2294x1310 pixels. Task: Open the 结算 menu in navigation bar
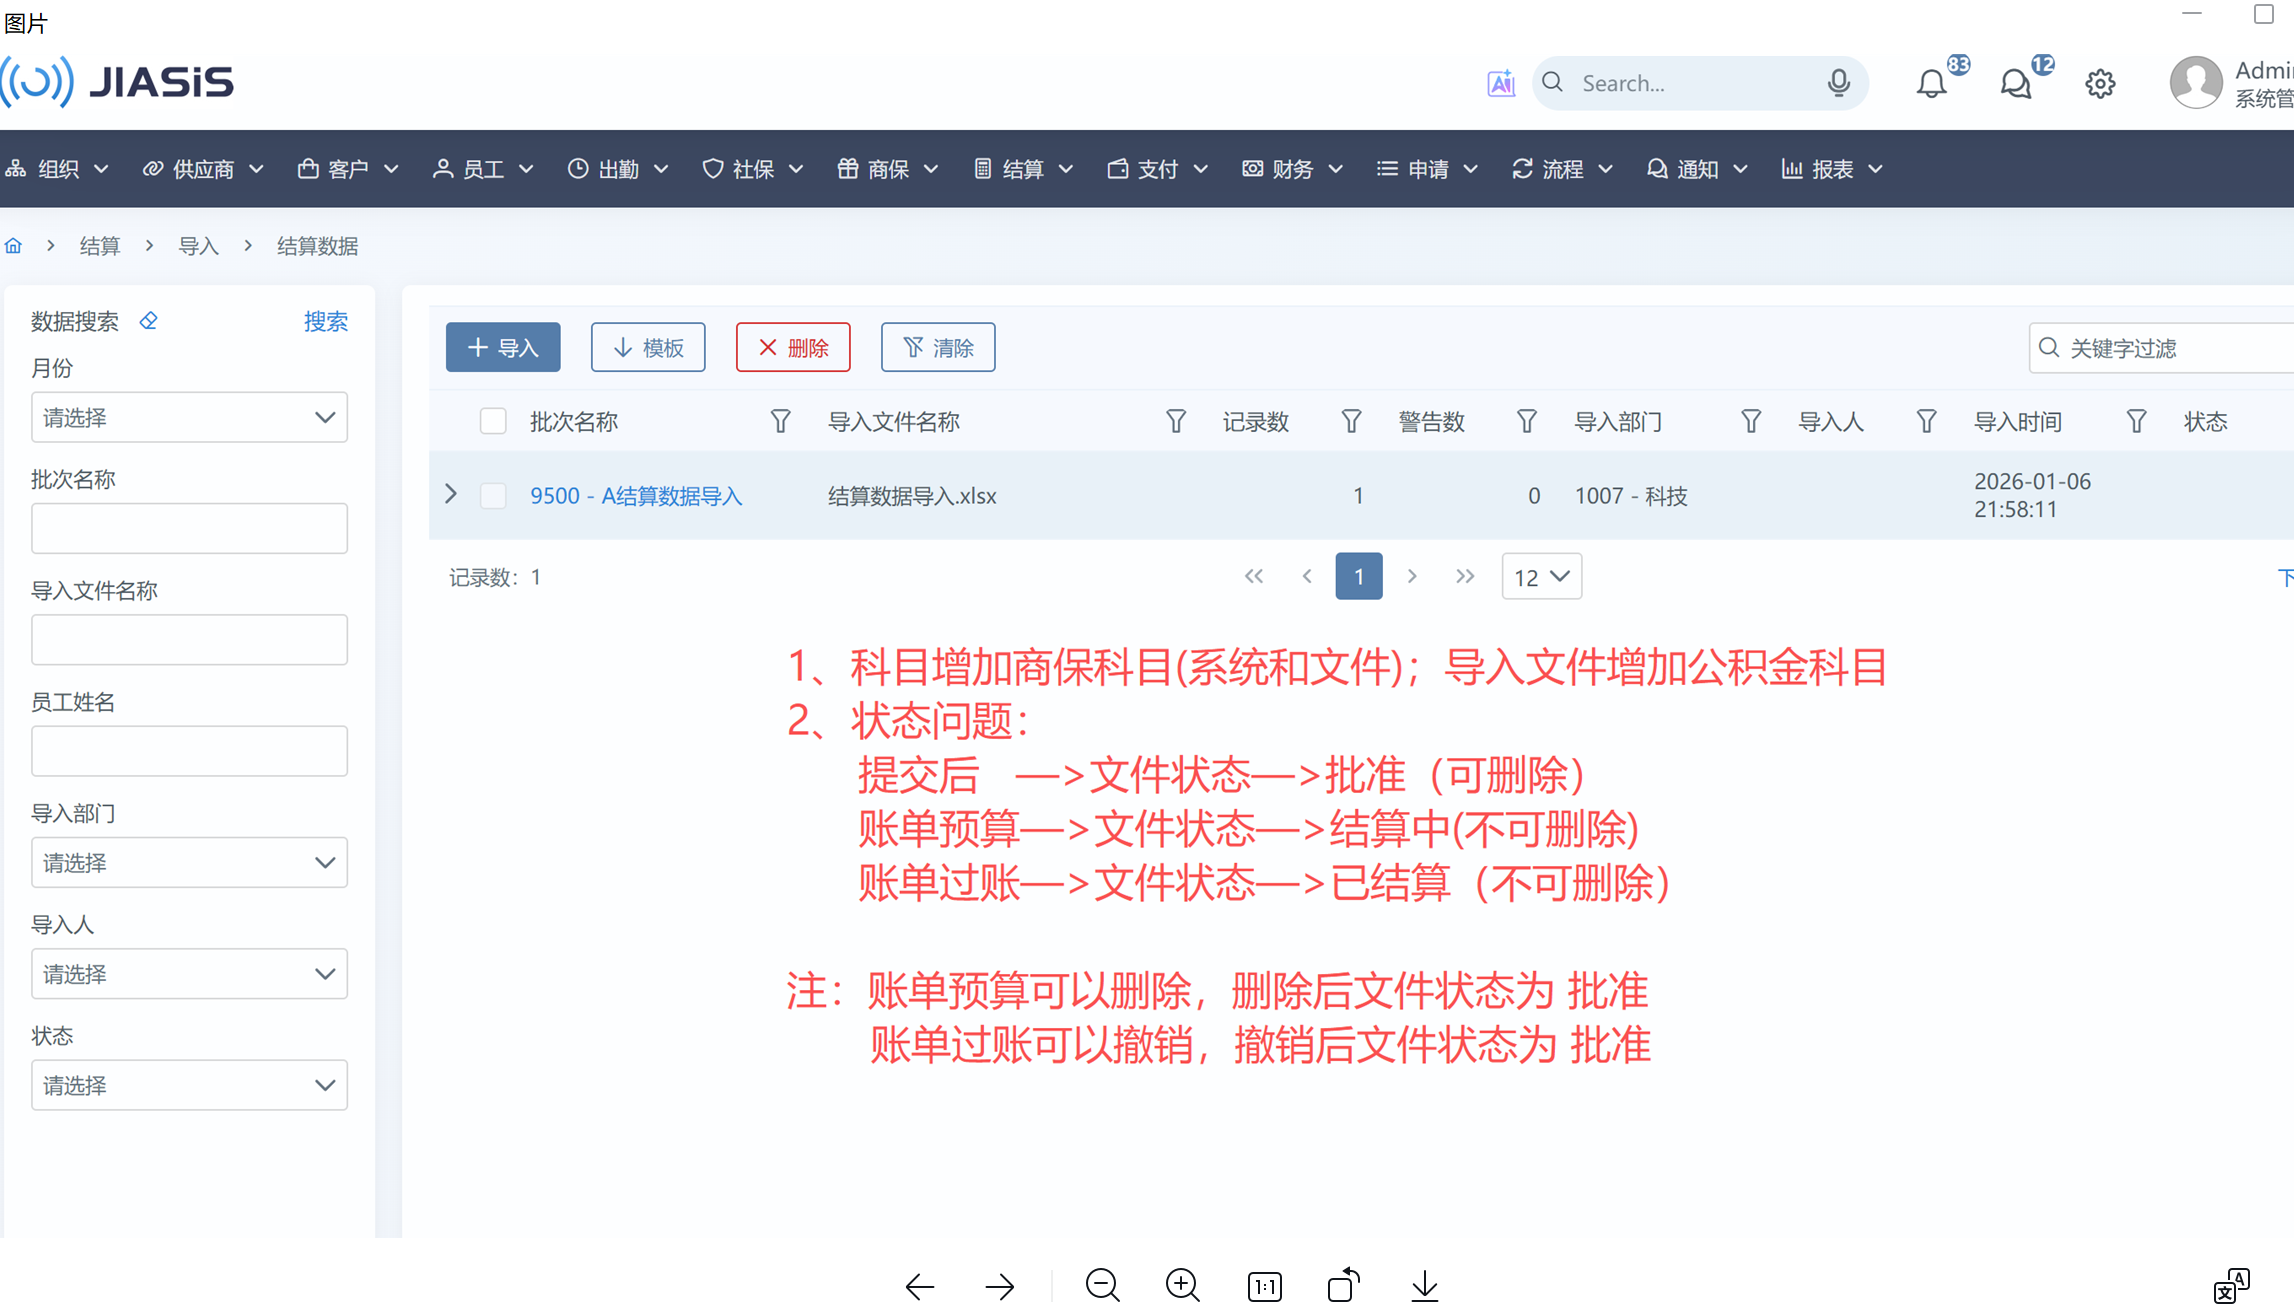(x=1023, y=169)
